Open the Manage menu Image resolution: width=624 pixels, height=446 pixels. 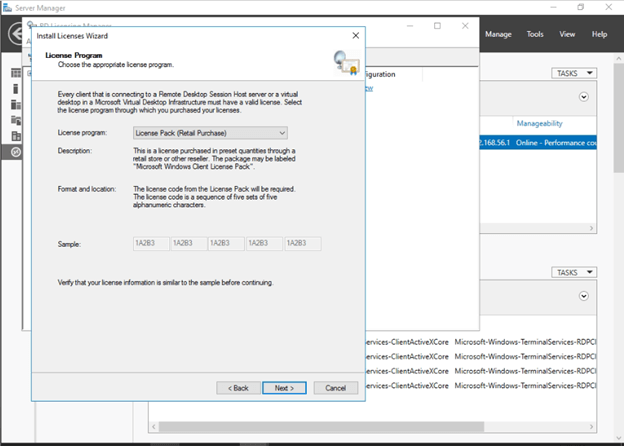(x=498, y=34)
